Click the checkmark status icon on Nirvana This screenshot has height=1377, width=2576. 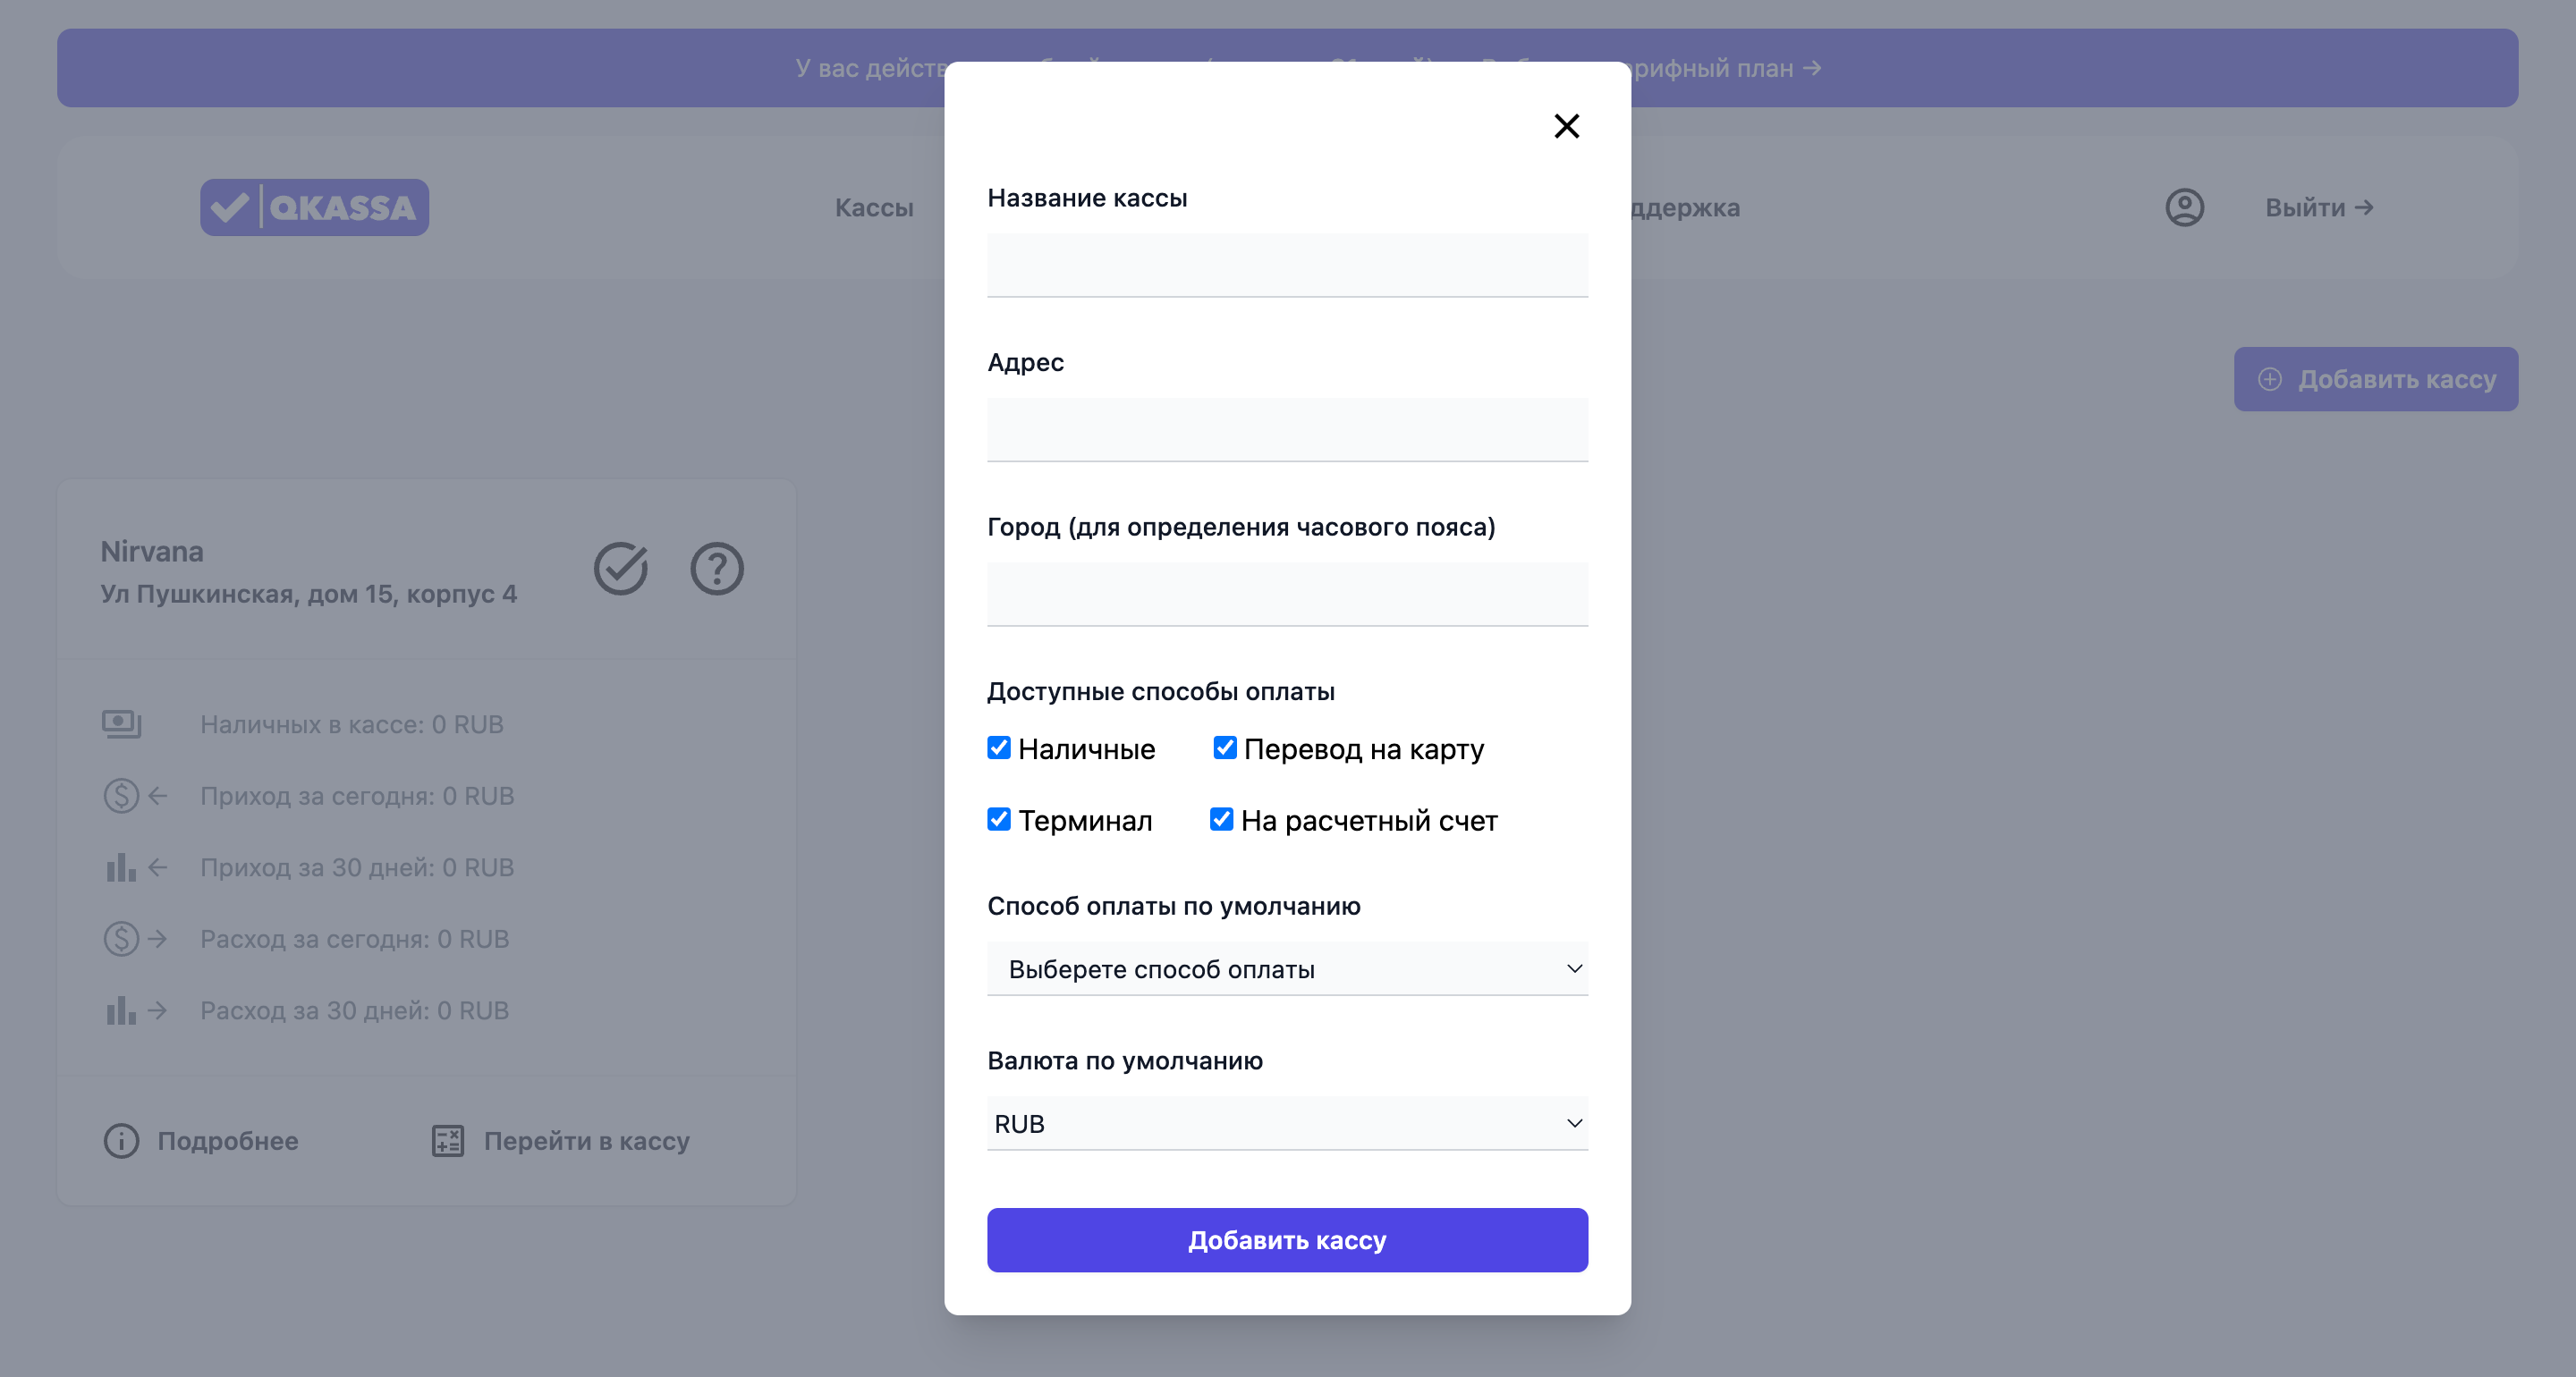pyautogui.click(x=622, y=568)
